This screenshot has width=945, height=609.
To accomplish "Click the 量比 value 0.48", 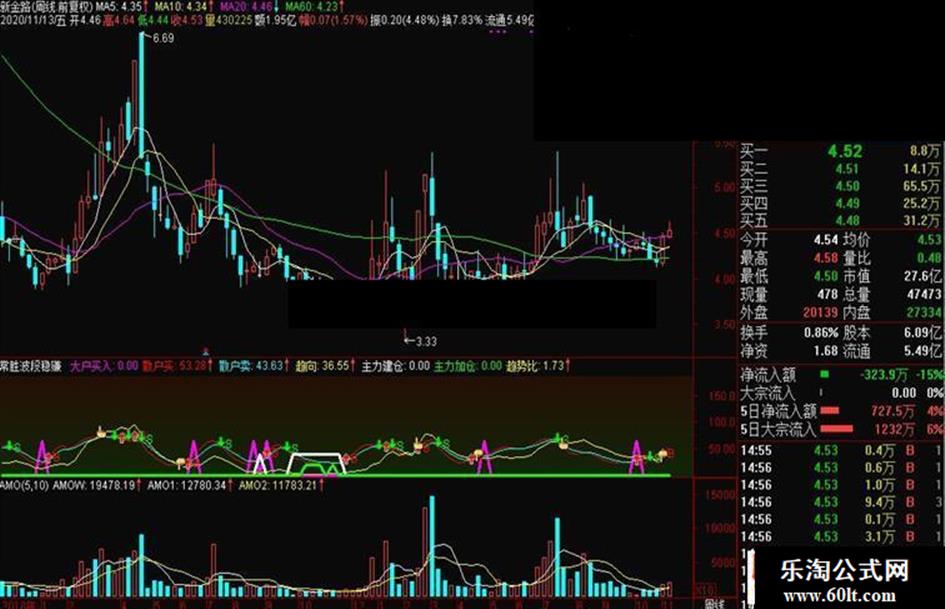I will pyautogui.click(x=929, y=258).
